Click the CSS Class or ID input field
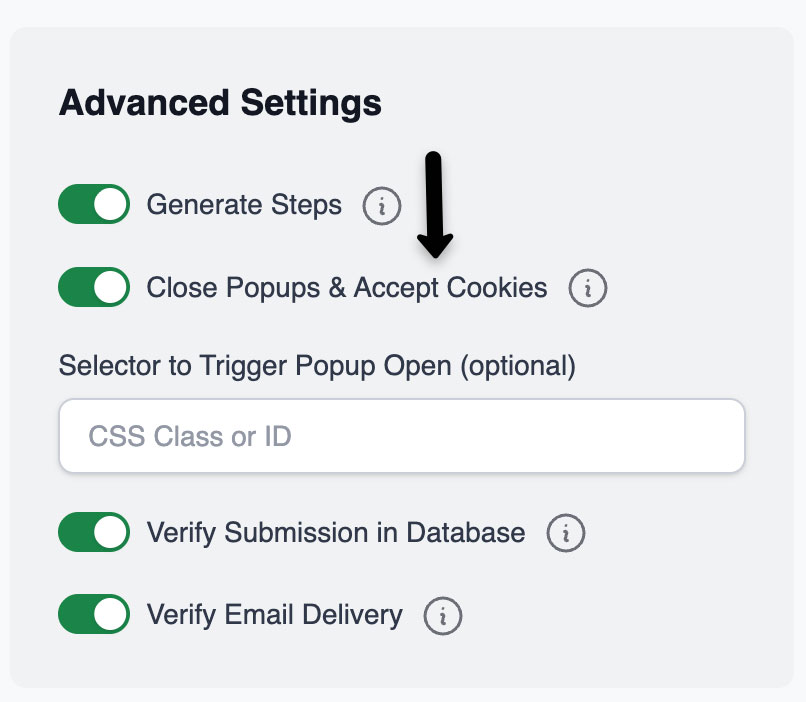The height and width of the screenshot is (702, 806). 401,436
